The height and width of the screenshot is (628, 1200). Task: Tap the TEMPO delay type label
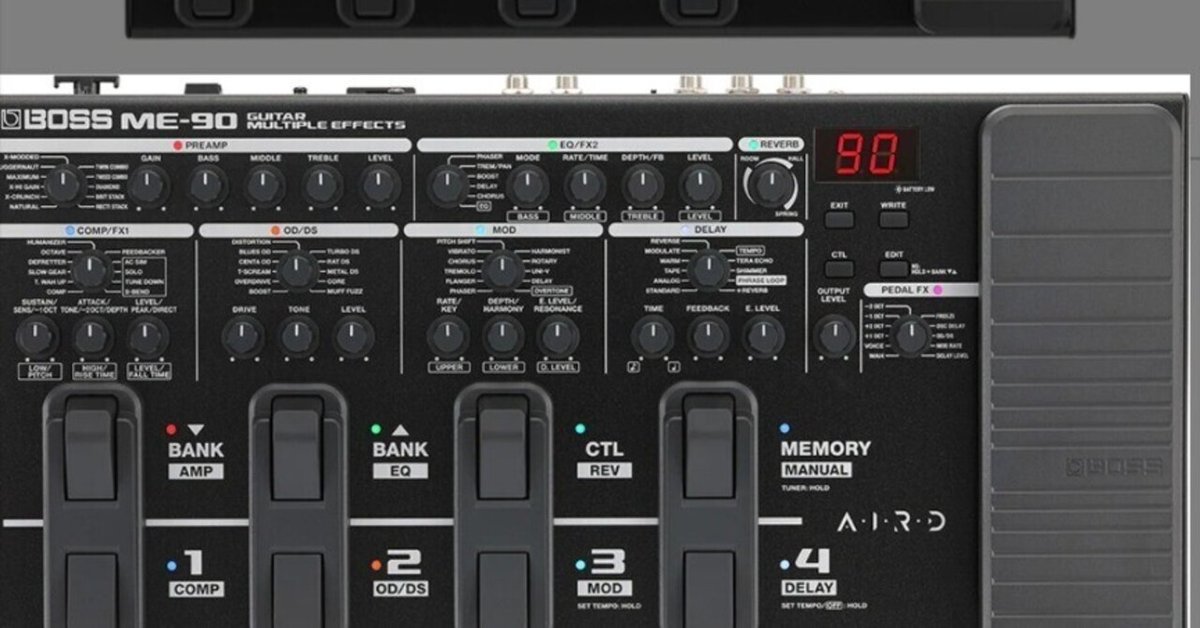pyautogui.click(x=750, y=250)
